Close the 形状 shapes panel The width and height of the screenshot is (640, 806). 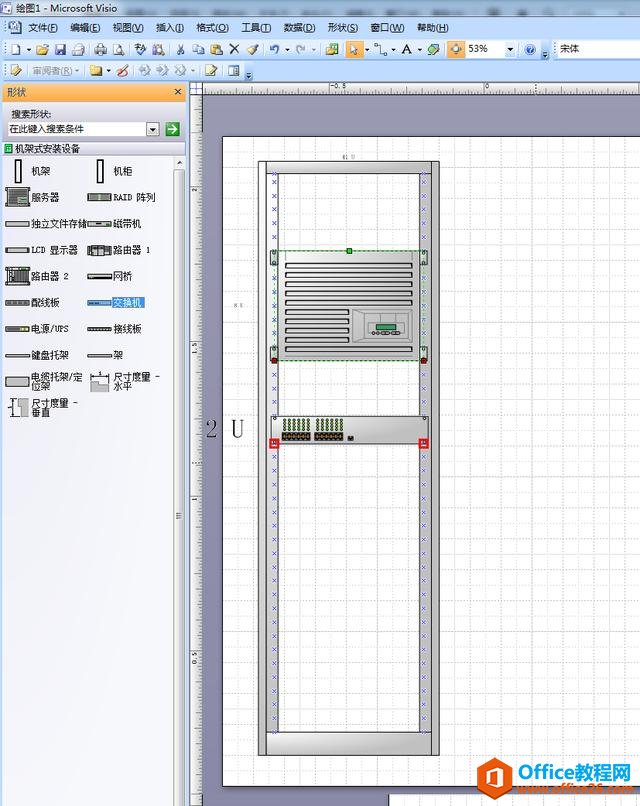coord(179,92)
